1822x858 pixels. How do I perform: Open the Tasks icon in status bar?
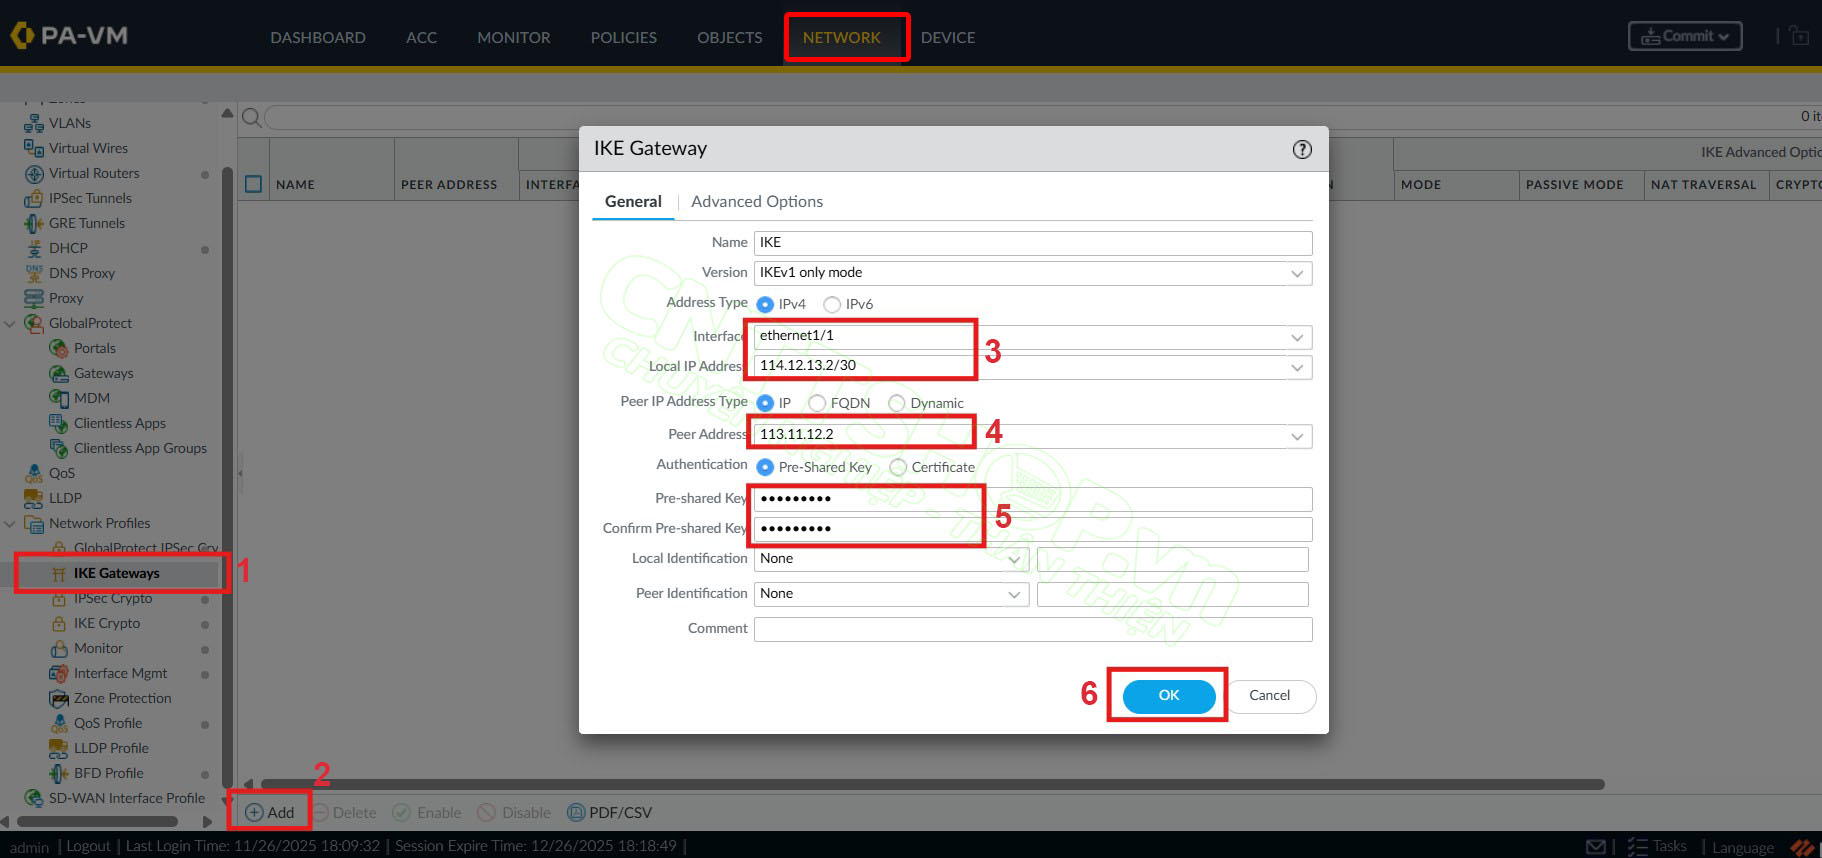click(x=1637, y=846)
